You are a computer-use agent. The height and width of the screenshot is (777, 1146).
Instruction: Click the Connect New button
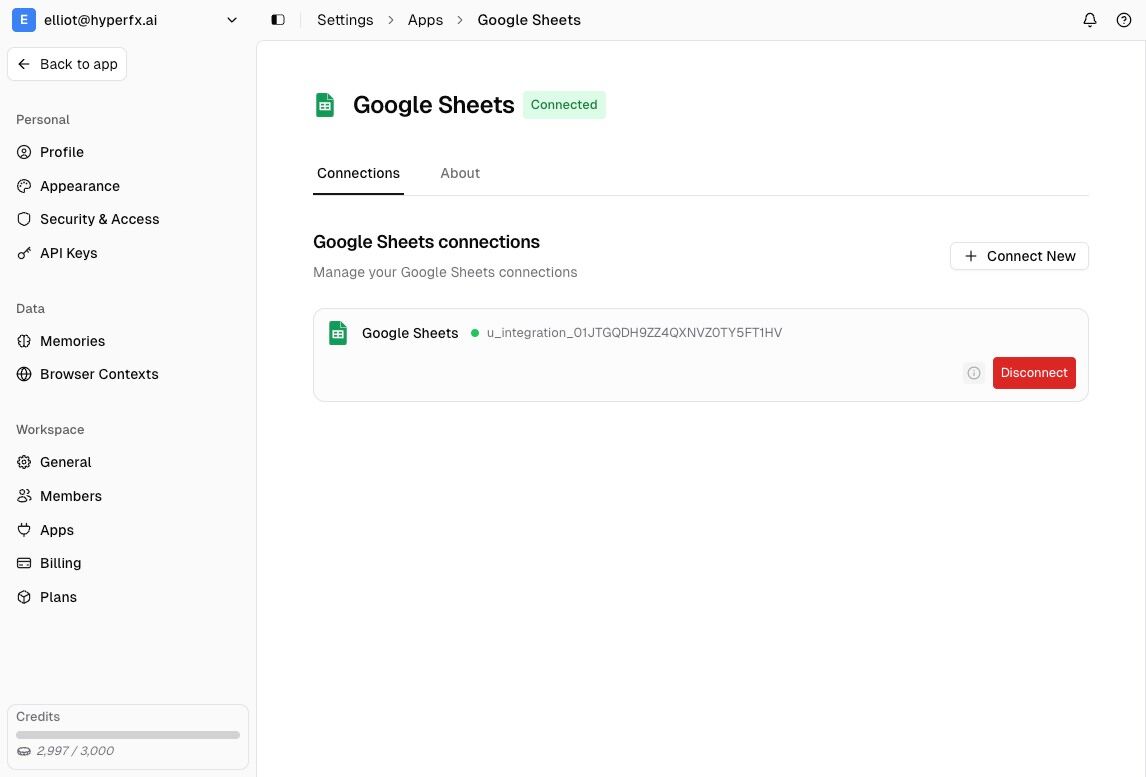pos(1019,256)
